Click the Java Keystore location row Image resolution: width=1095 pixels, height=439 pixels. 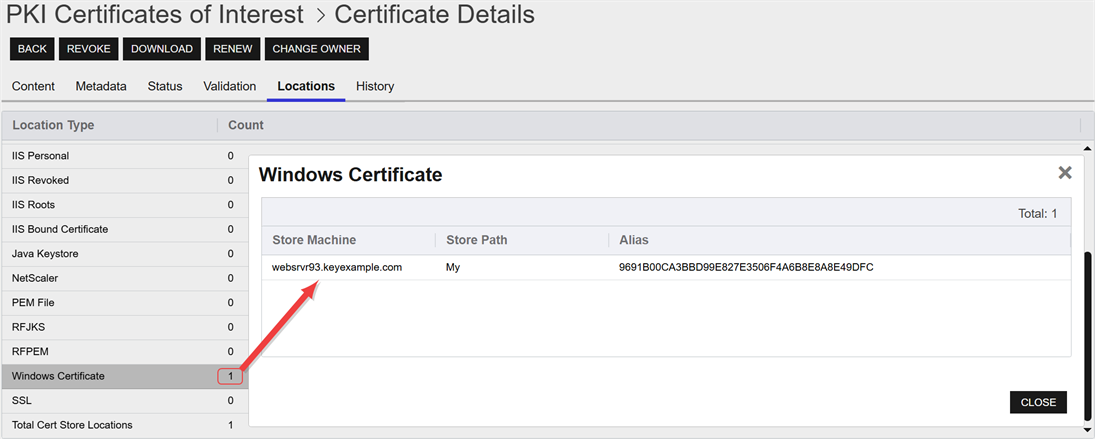(x=45, y=254)
